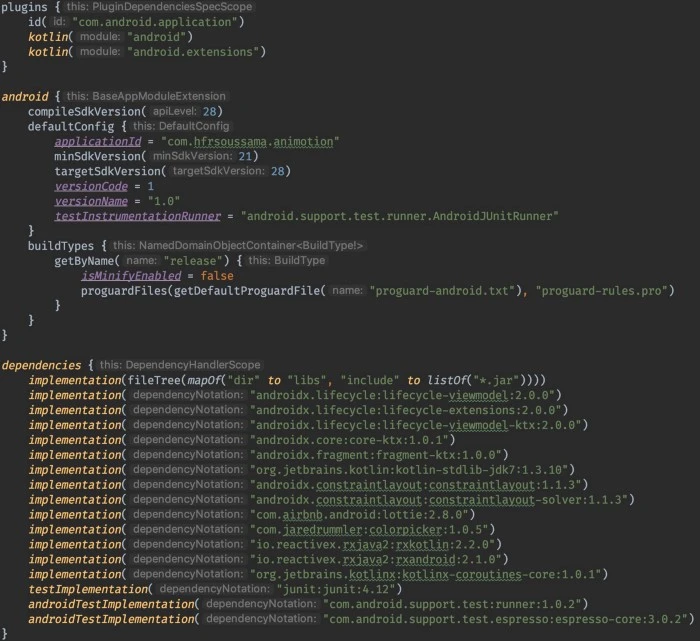Viewport: 700px width, 641px height.
Task: Select the underlined applicationId property
Action: point(97,142)
